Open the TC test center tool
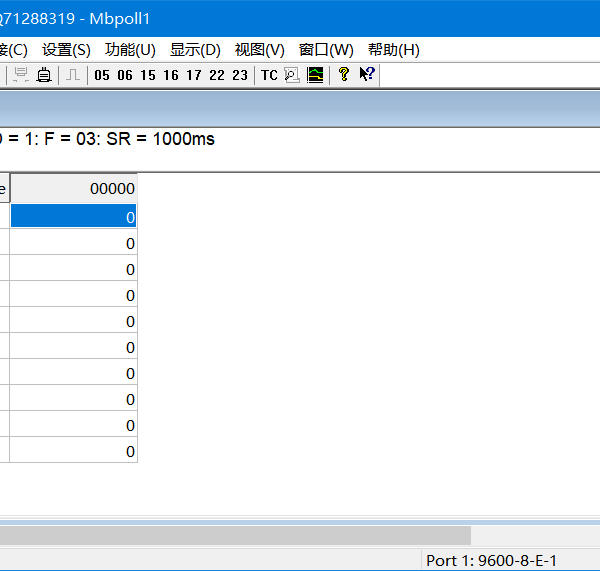 (x=269, y=75)
